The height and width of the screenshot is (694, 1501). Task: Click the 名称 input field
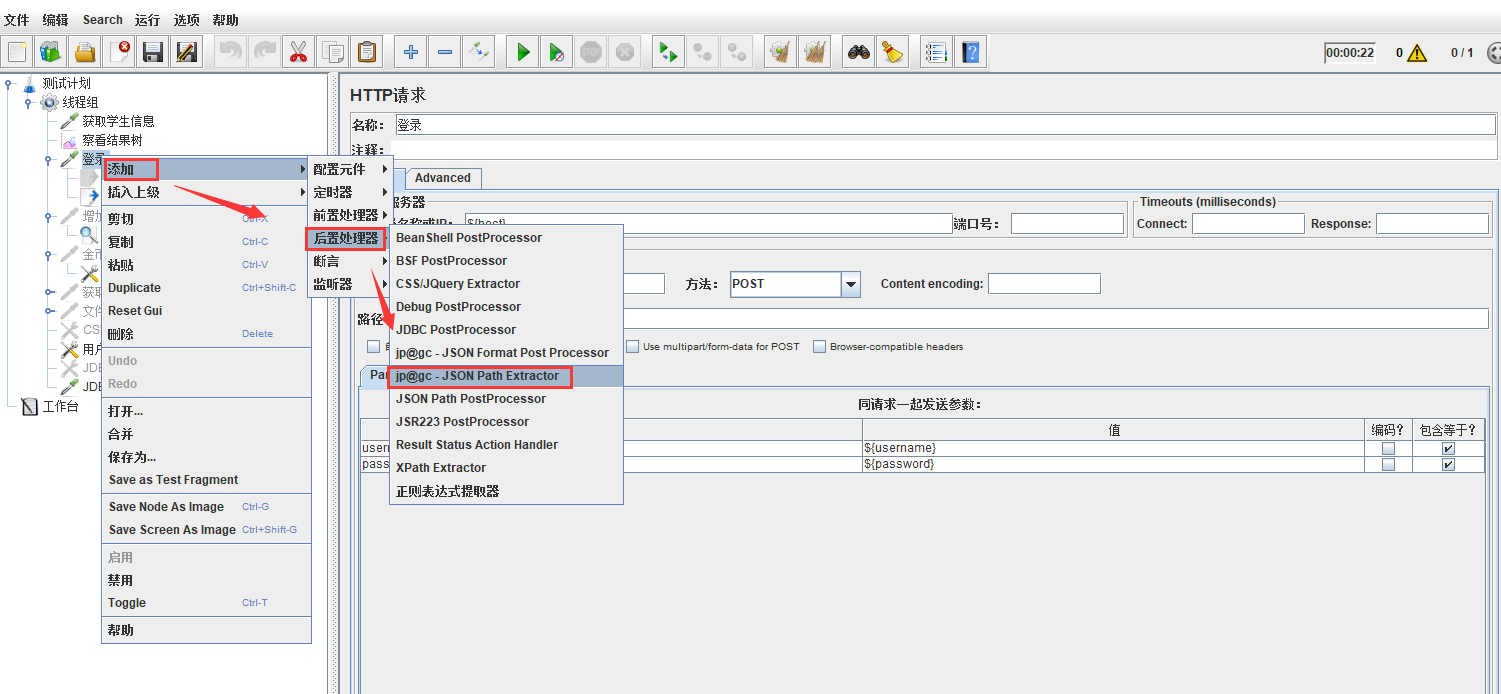945,125
